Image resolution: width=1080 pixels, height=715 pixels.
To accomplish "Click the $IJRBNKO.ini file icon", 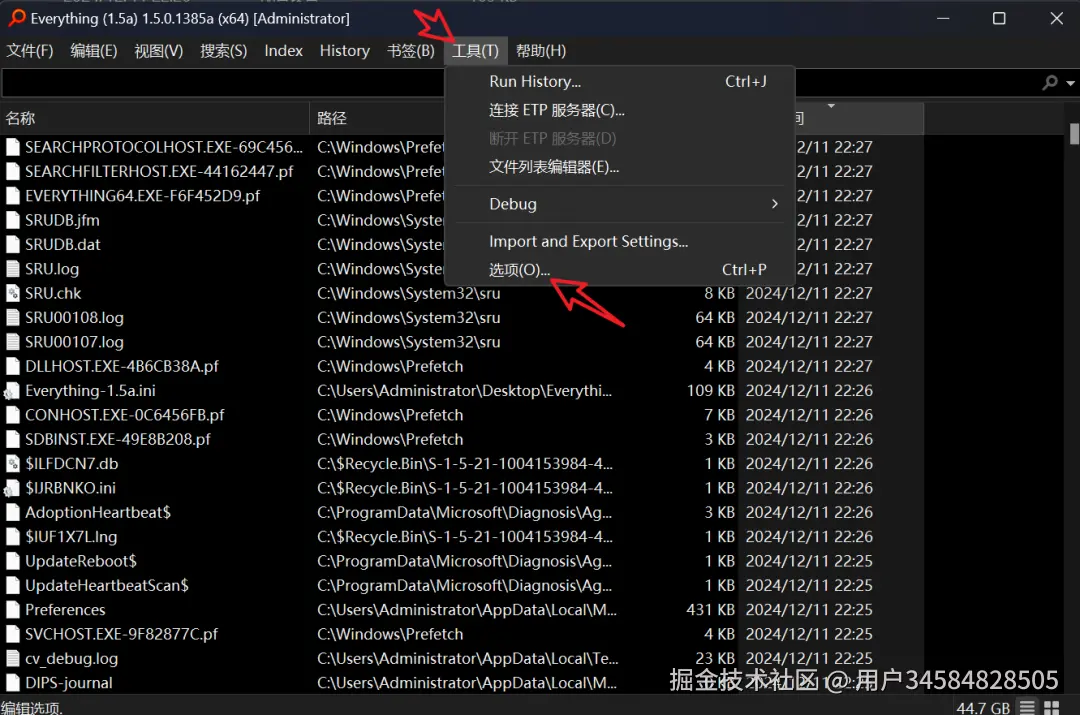I will tap(12, 488).
